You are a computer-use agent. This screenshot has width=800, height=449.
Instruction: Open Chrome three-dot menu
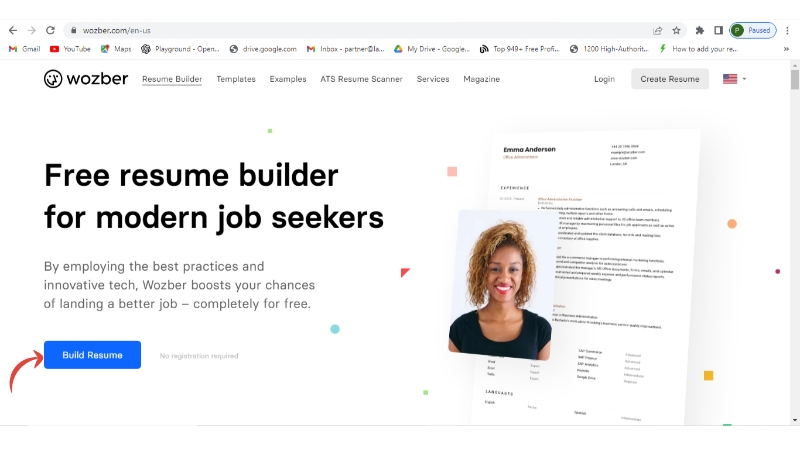click(788, 31)
